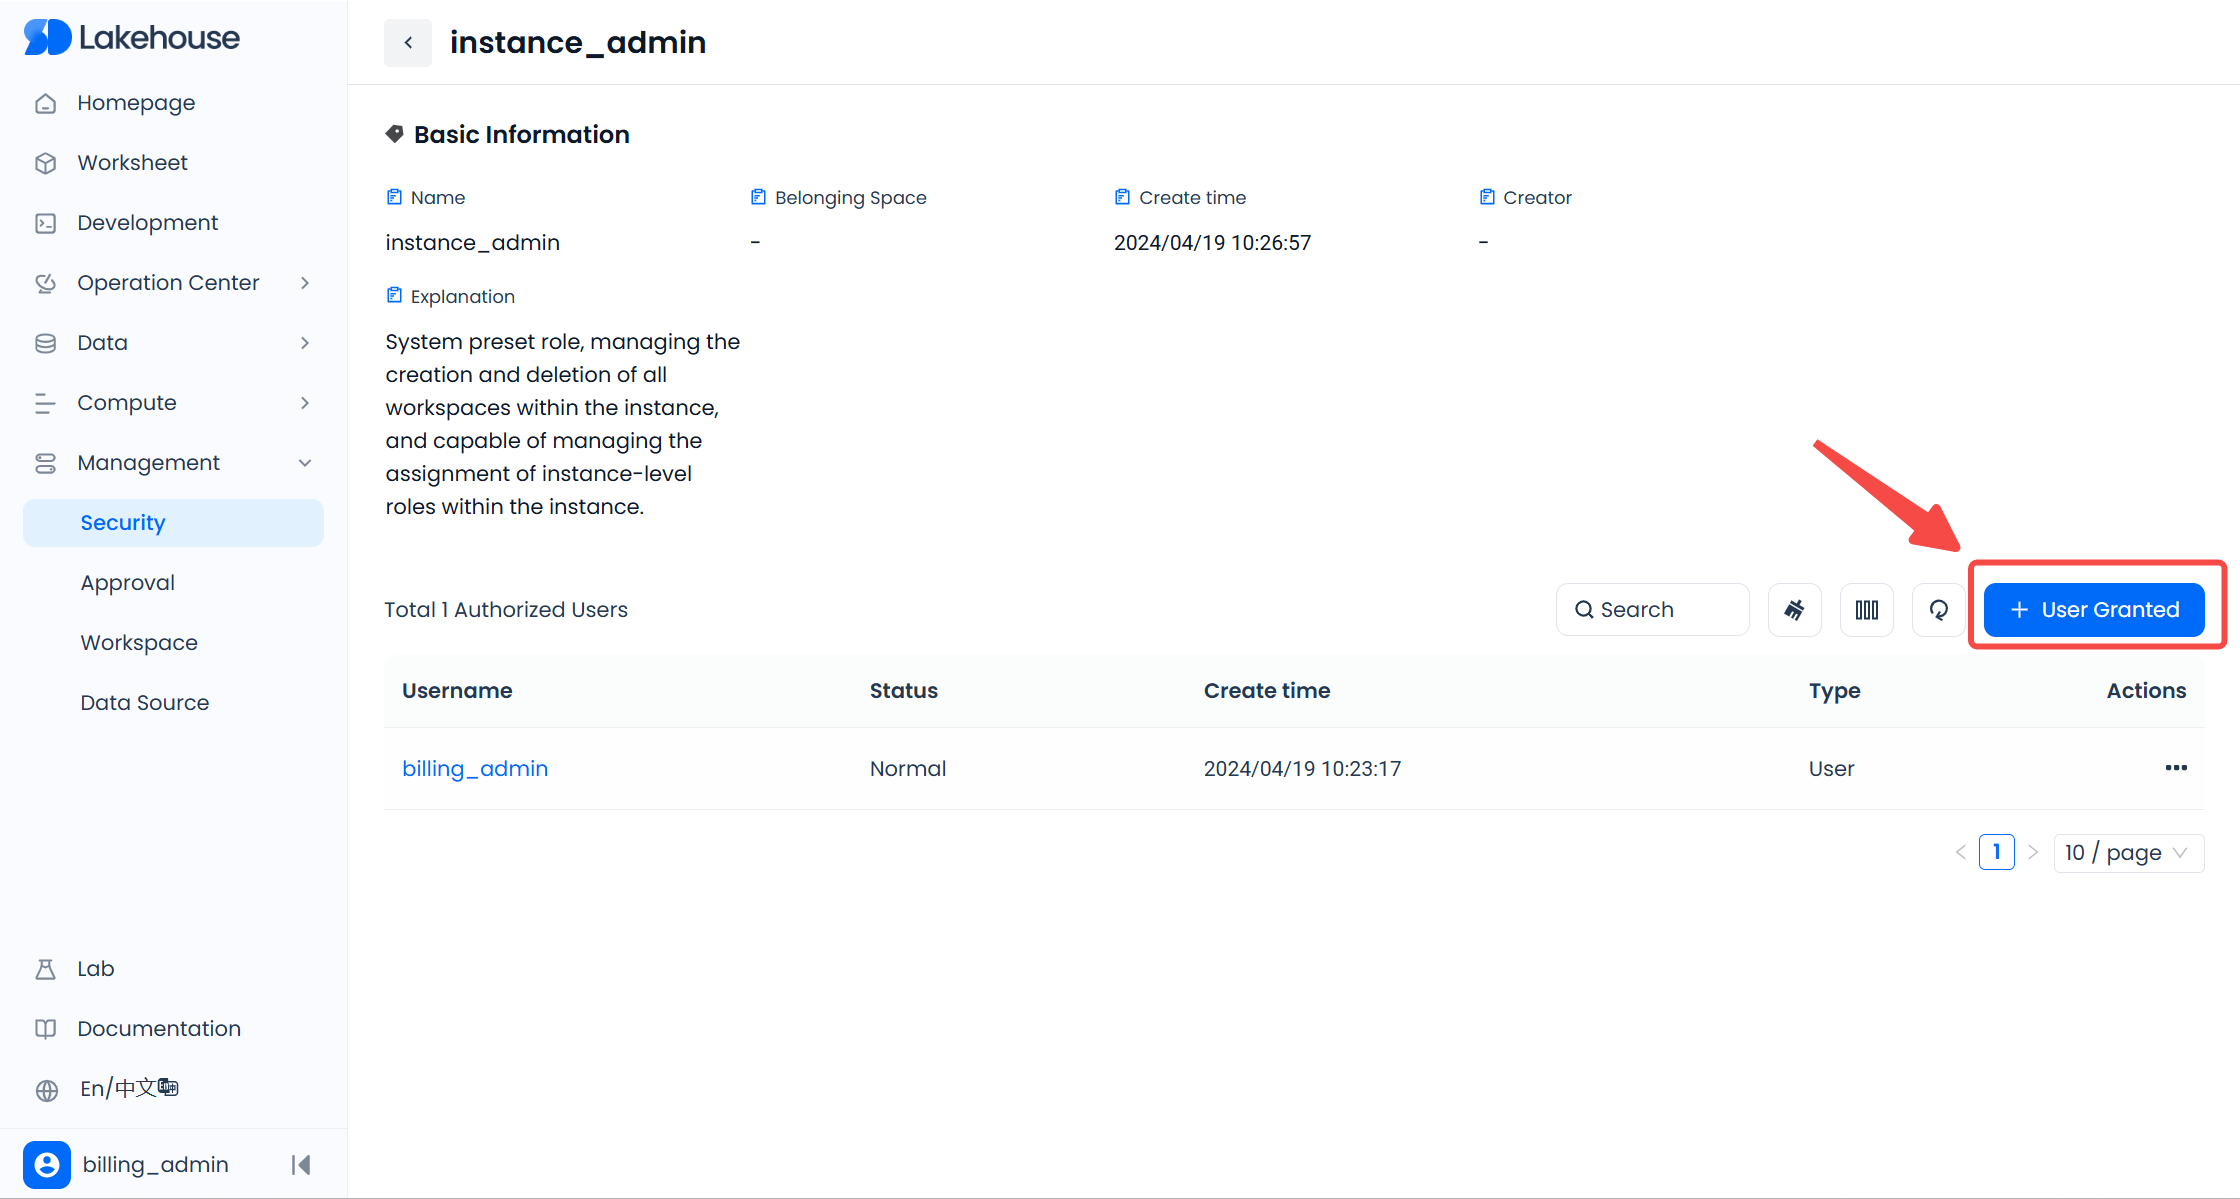Image resolution: width=2240 pixels, height=1199 pixels.
Task: Click the billing_admin avatar icon at bottom
Action: (47, 1165)
